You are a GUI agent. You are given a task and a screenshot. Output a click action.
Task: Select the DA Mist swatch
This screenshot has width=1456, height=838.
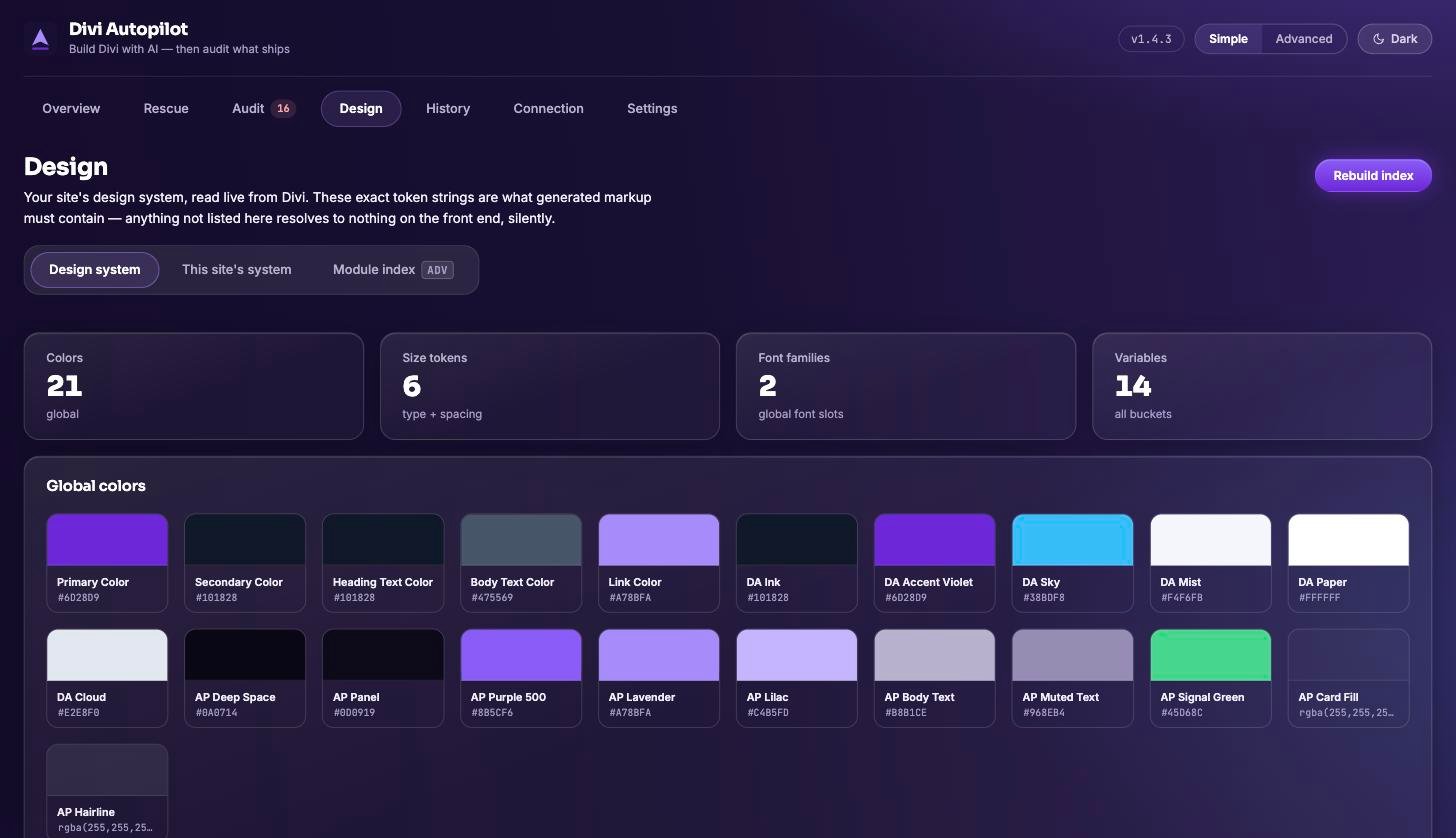pyautogui.click(x=1211, y=563)
